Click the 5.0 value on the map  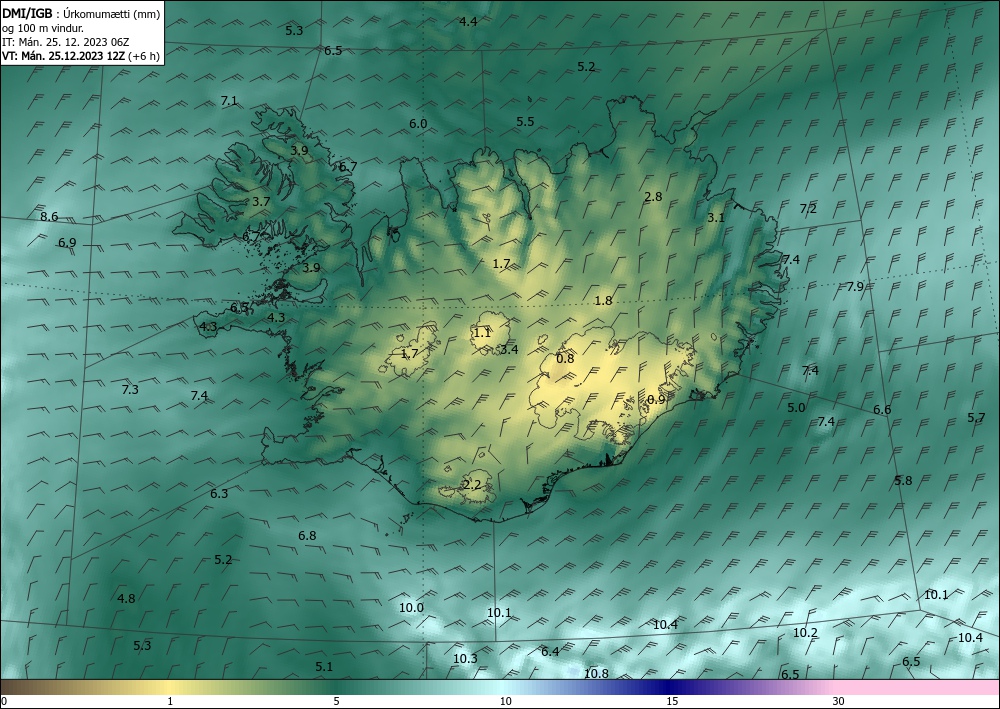point(796,408)
